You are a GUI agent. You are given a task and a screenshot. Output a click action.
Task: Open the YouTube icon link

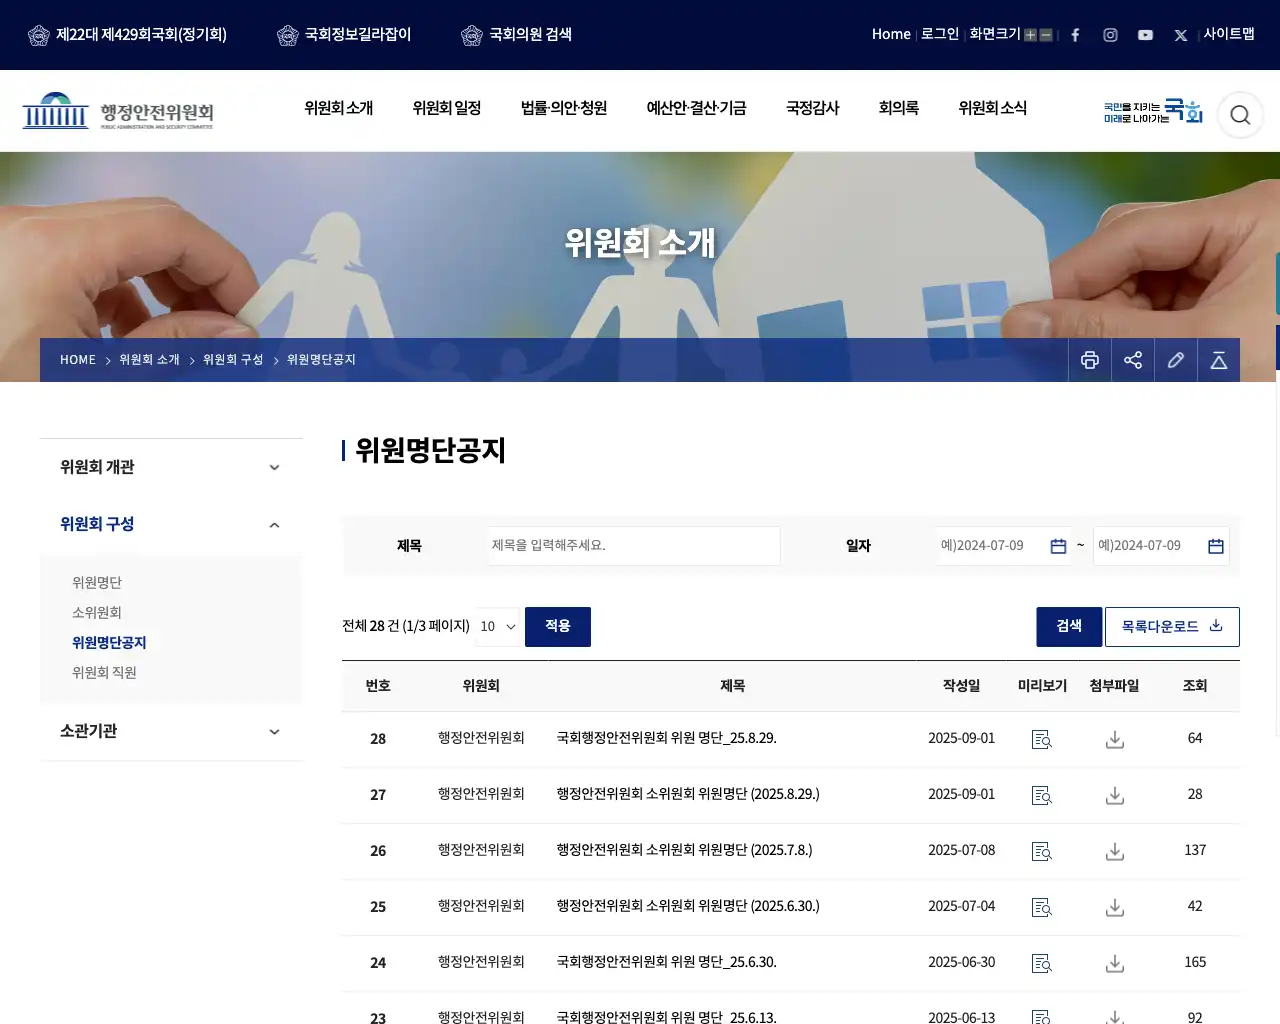point(1145,35)
